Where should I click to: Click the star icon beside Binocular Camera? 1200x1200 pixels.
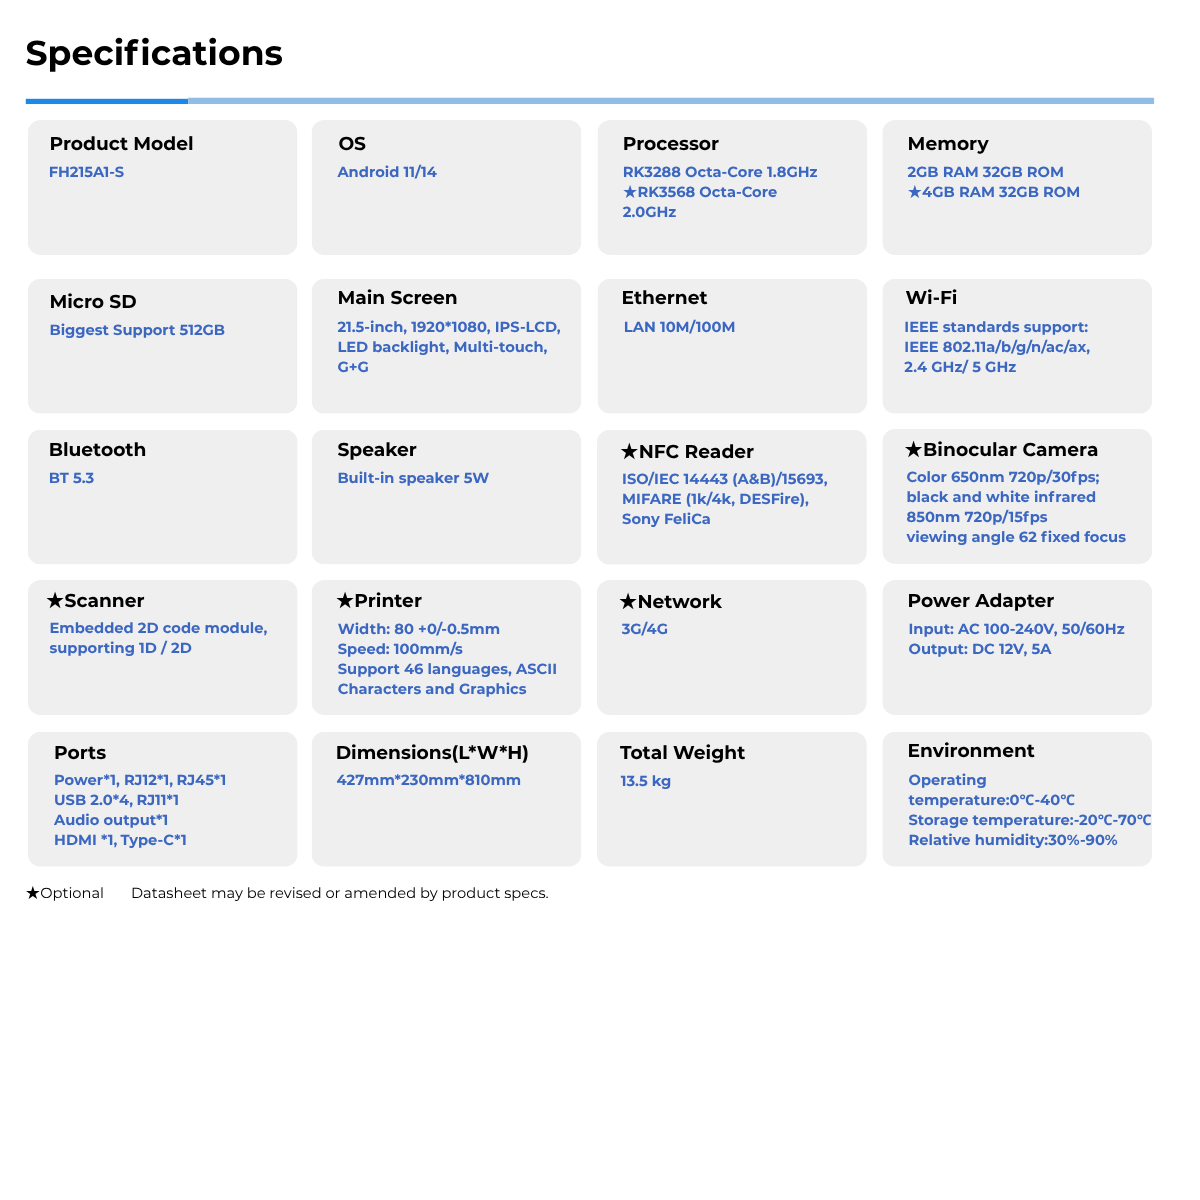pos(913,450)
